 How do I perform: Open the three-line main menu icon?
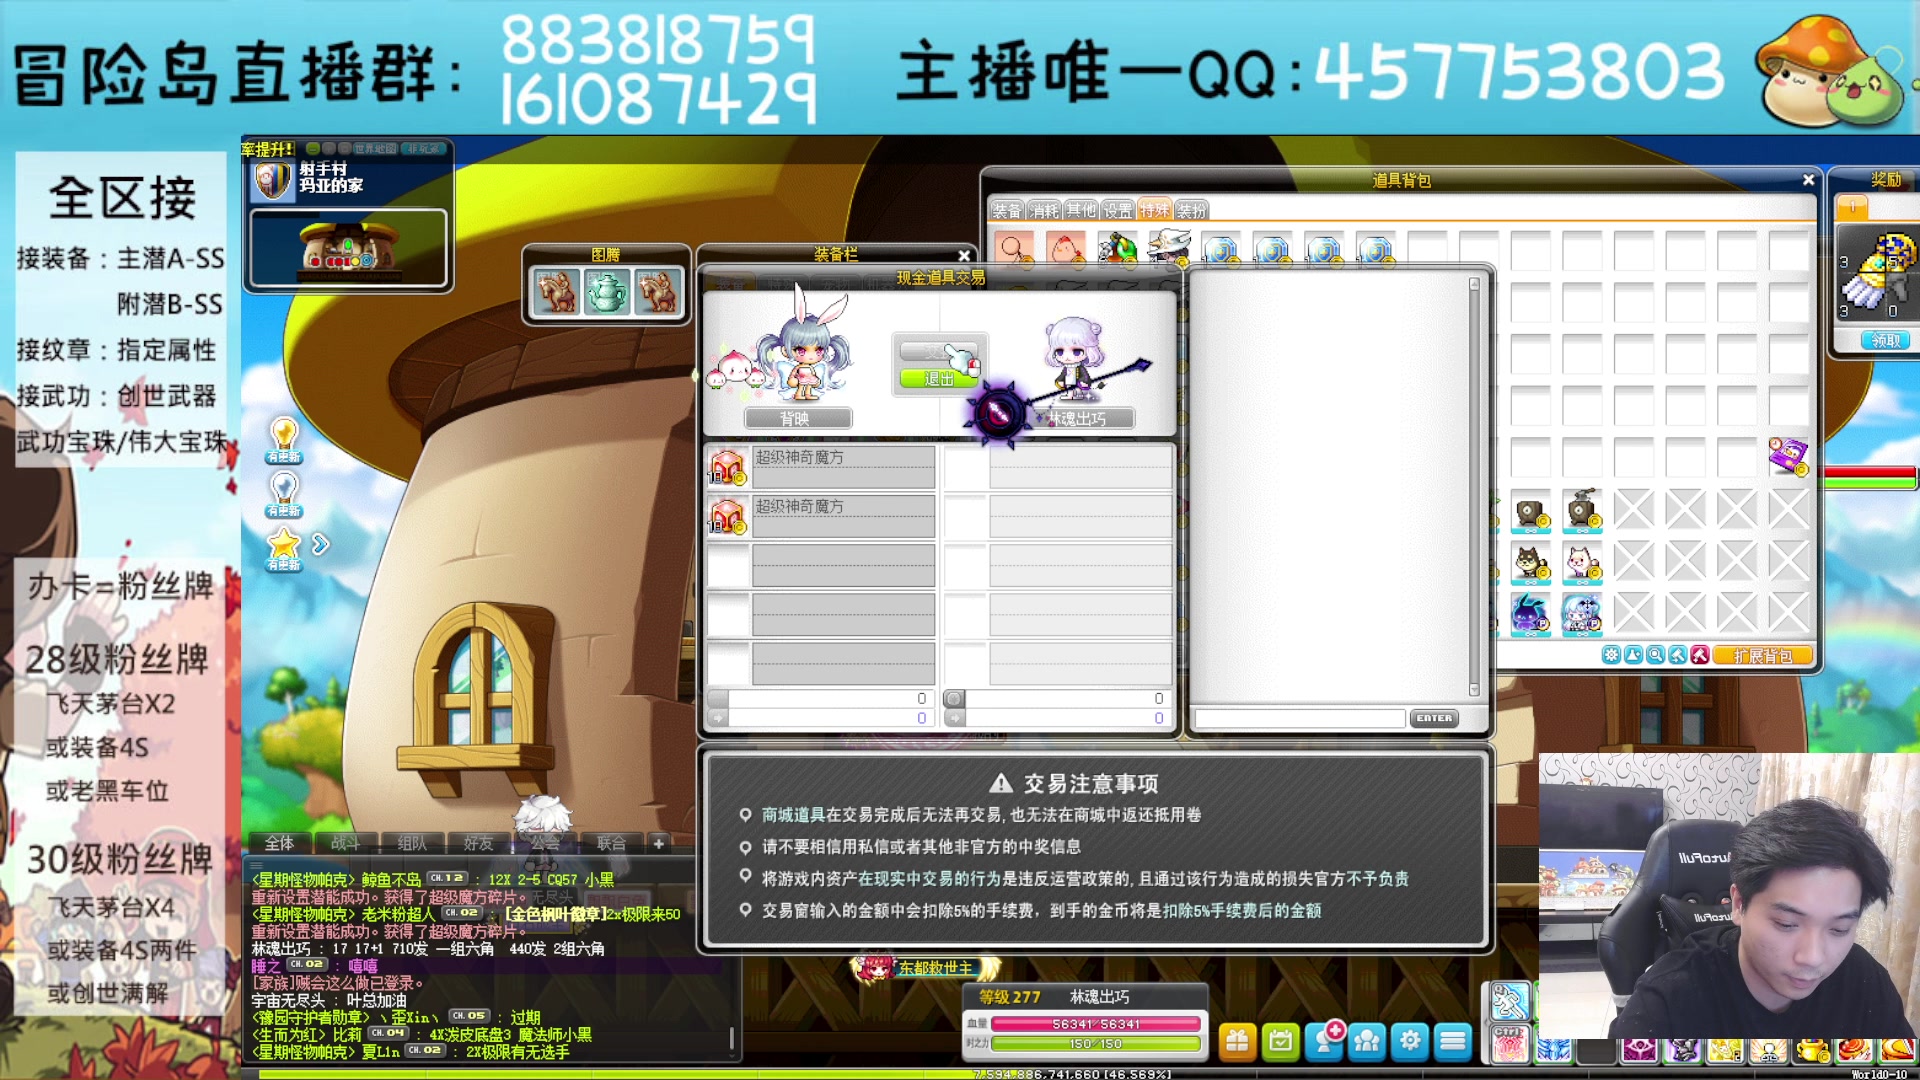coord(1453,1041)
